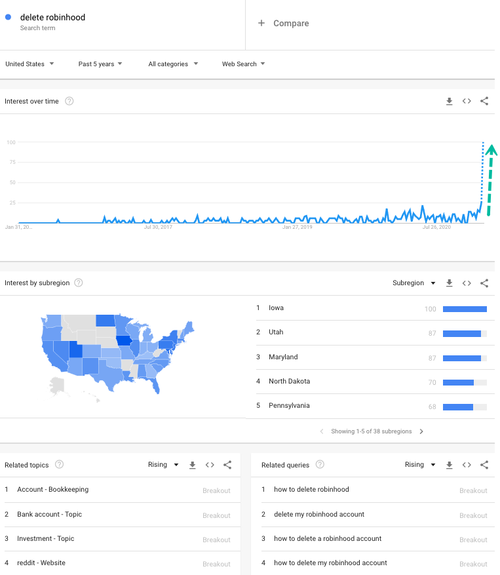Image resolution: width=500 pixels, height=575 pixels.
Task: Switch Related topics Rising filter
Action: (163, 465)
